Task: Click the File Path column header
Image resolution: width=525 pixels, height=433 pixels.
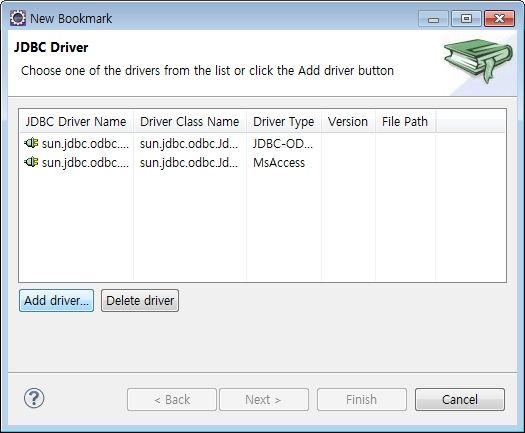Action: [x=405, y=122]
